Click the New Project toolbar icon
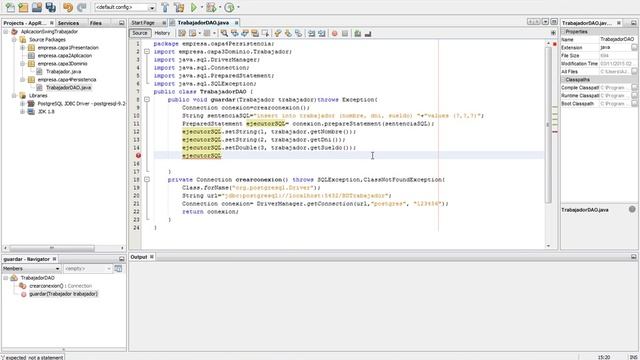640x360 pixels. [23, 7]
